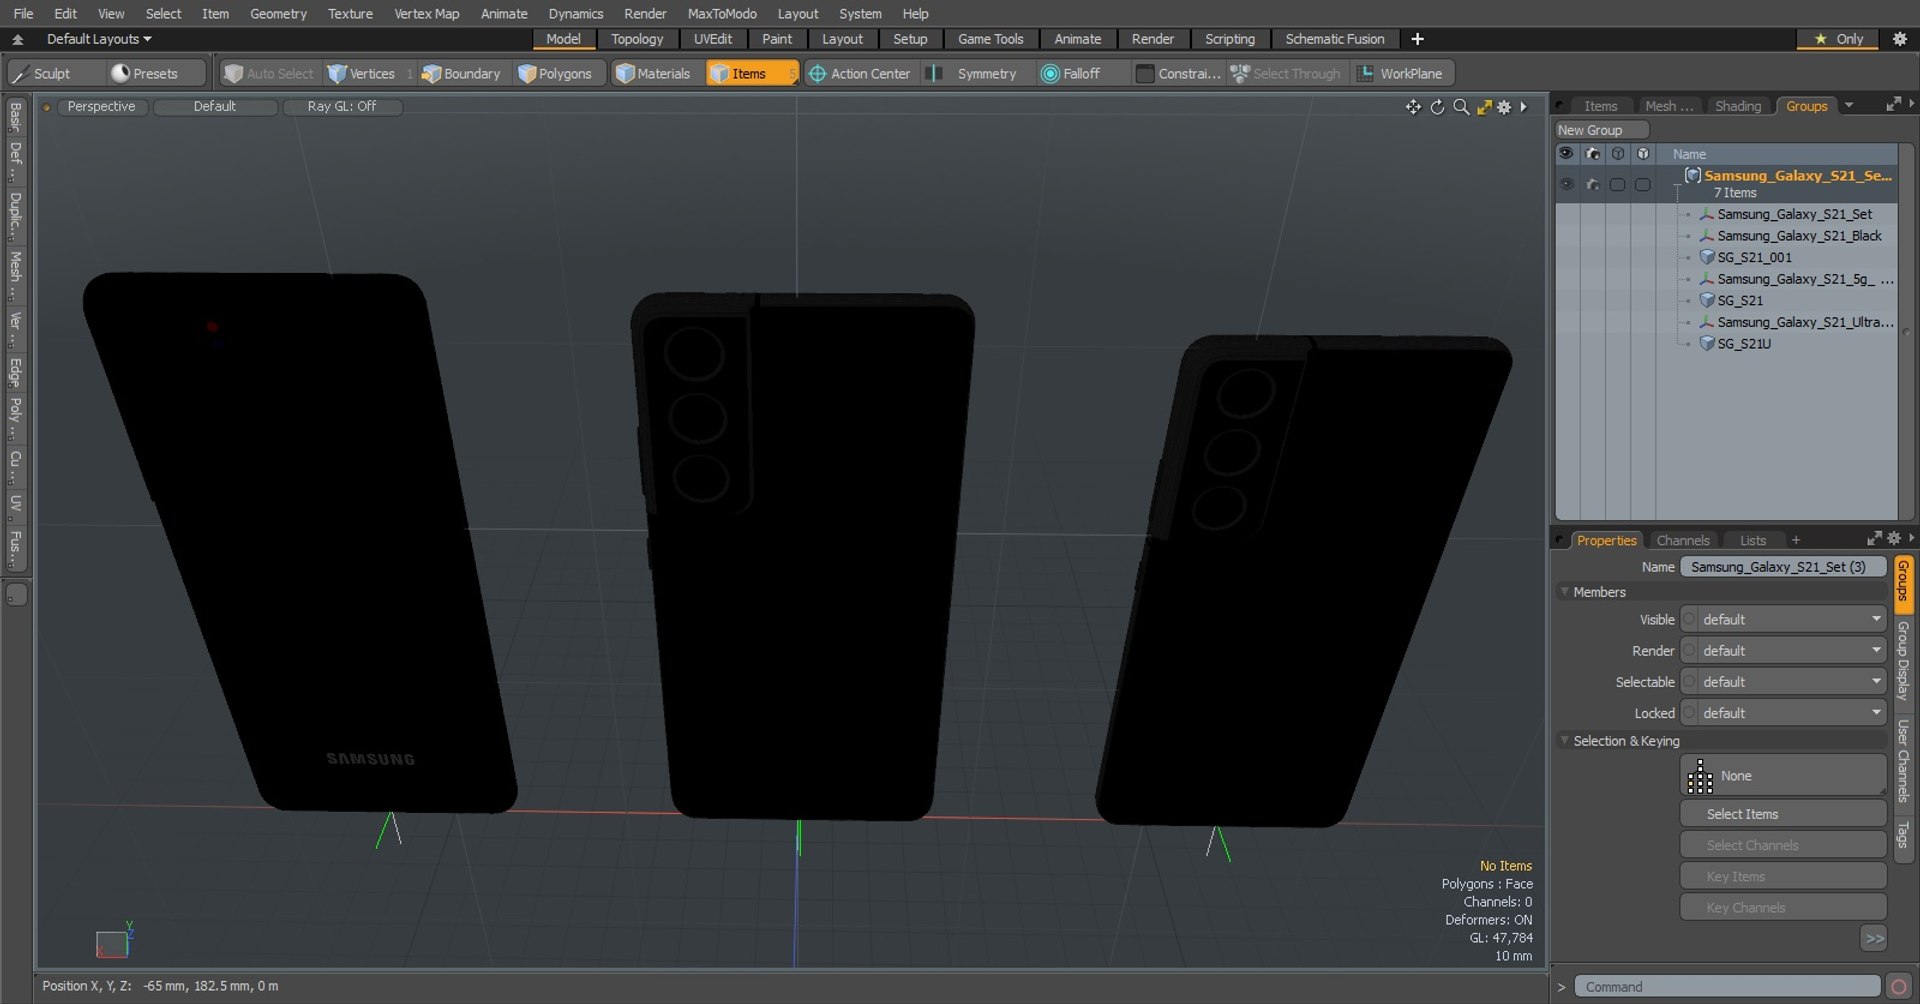Switch to the Shading panel tab
This screenshot has width=1920, height=1004.
tap(1738, 106)
